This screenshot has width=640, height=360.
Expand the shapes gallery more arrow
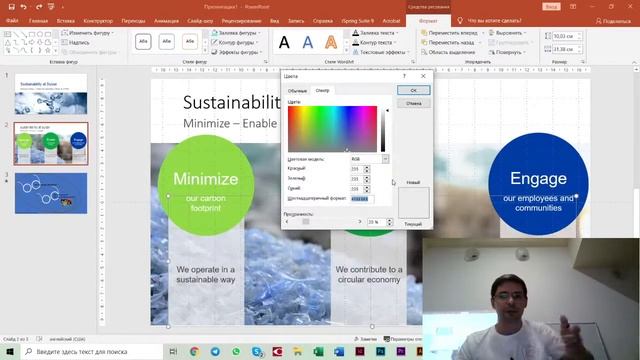(56, 51)
